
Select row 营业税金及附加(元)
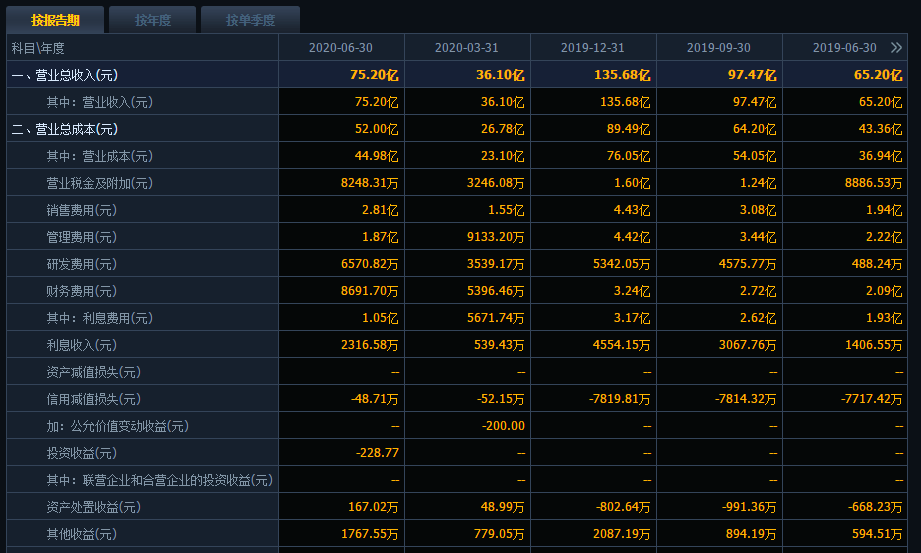click(457, 183)
